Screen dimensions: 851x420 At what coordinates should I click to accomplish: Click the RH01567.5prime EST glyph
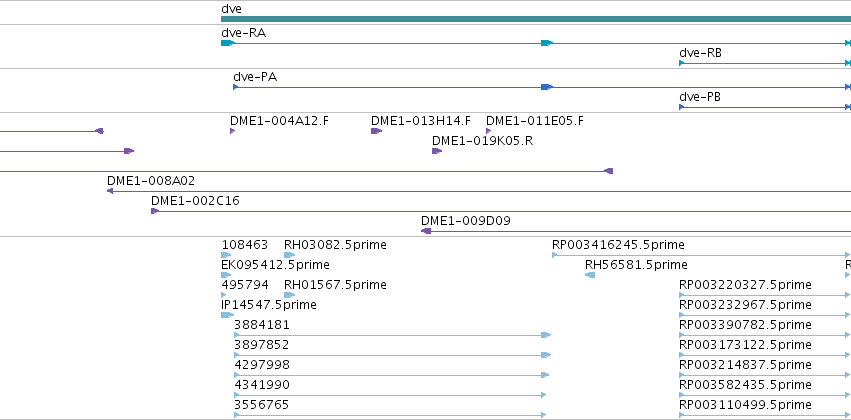pos(289,295)
